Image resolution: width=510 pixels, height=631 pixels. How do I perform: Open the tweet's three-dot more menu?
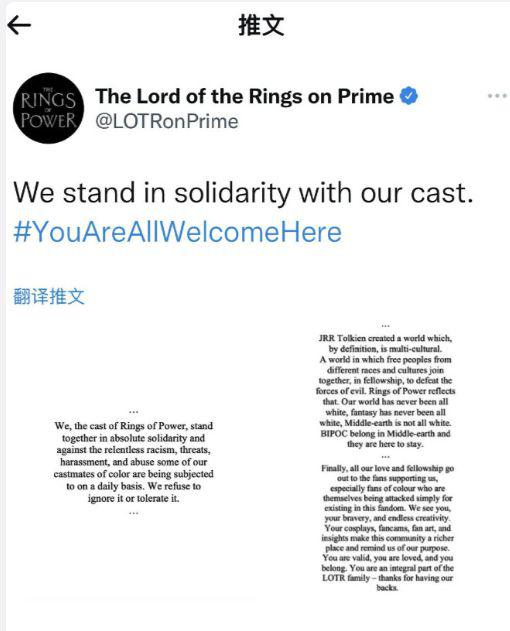tap(497, 96)
